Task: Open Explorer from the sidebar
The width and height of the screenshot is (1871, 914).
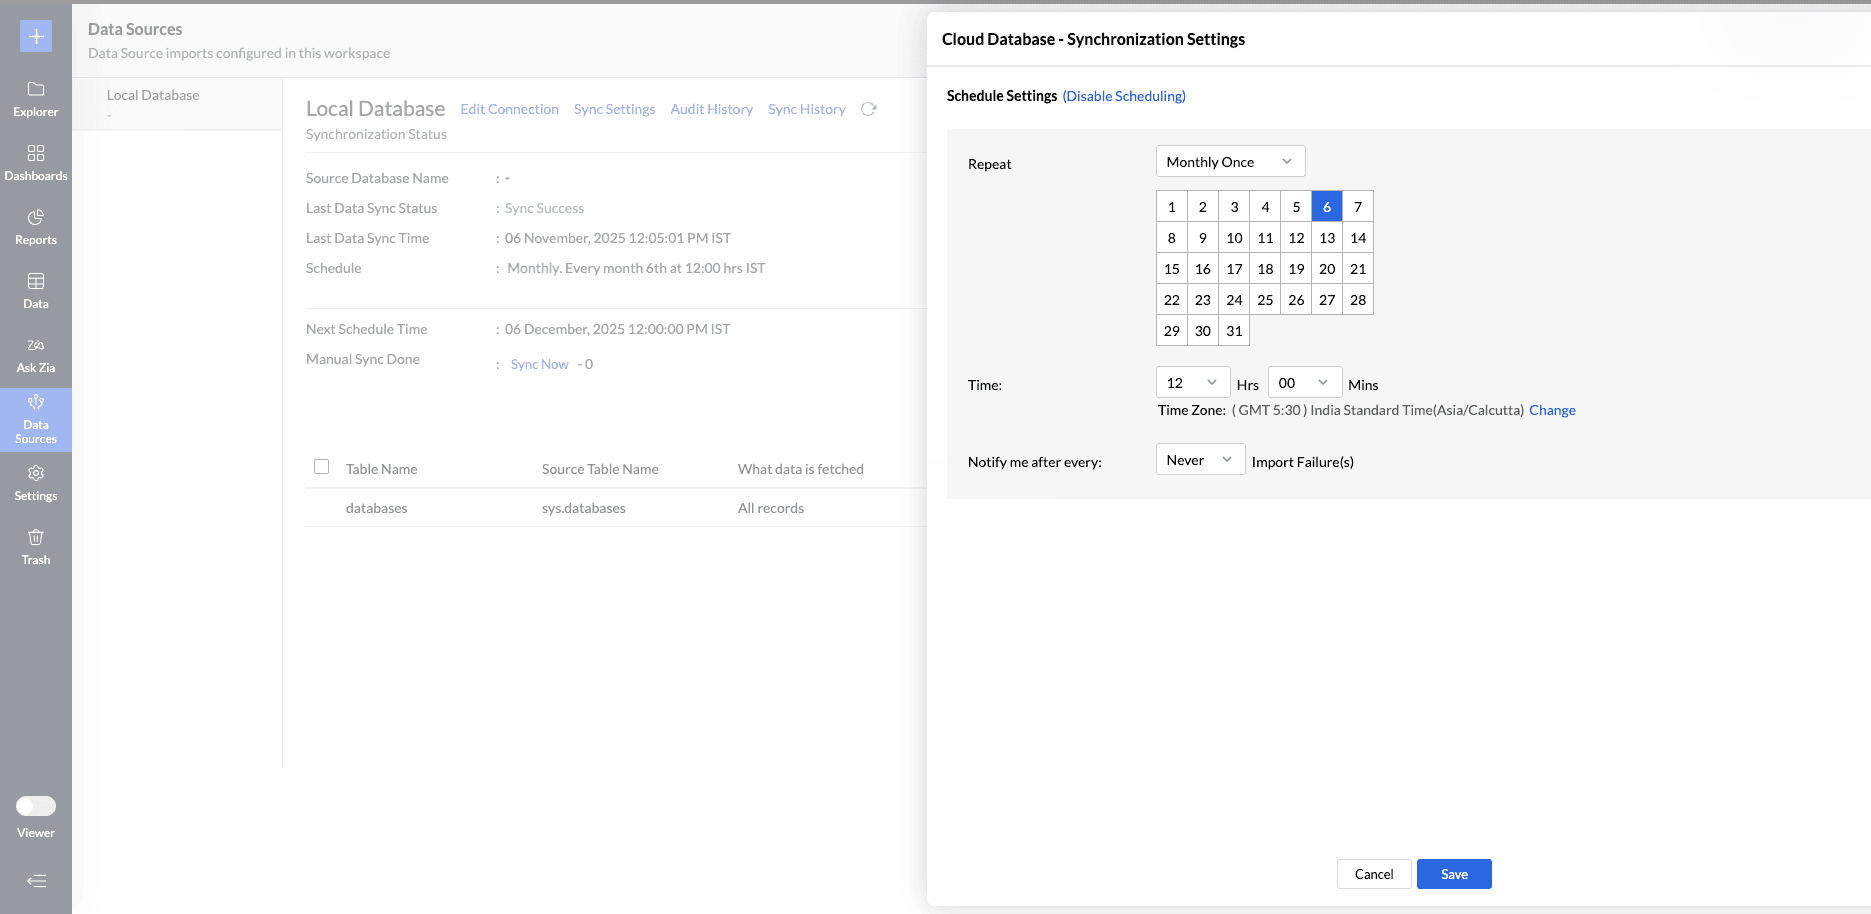Action: pyautogui.click(x=36, y=99)
